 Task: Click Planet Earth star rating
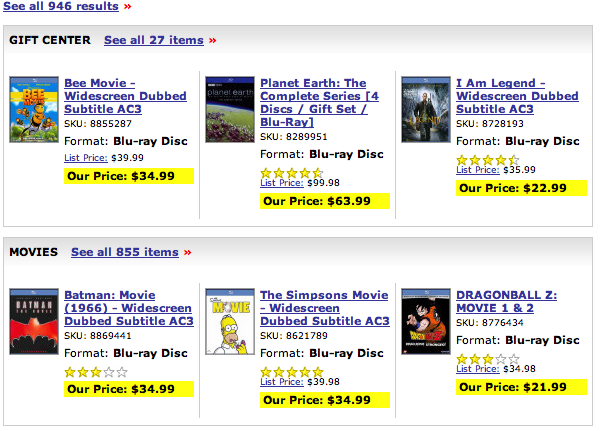coord(291,172)
